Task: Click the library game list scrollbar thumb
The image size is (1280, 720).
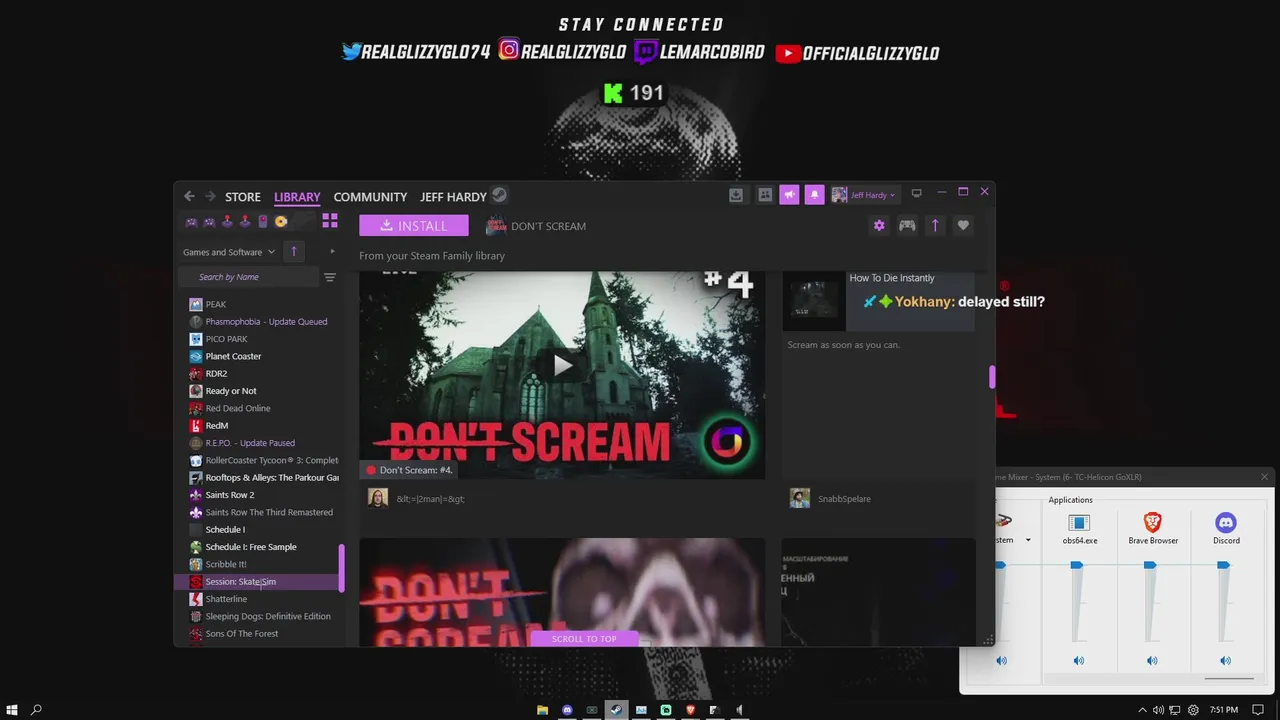Action: [x=342, y=568]
